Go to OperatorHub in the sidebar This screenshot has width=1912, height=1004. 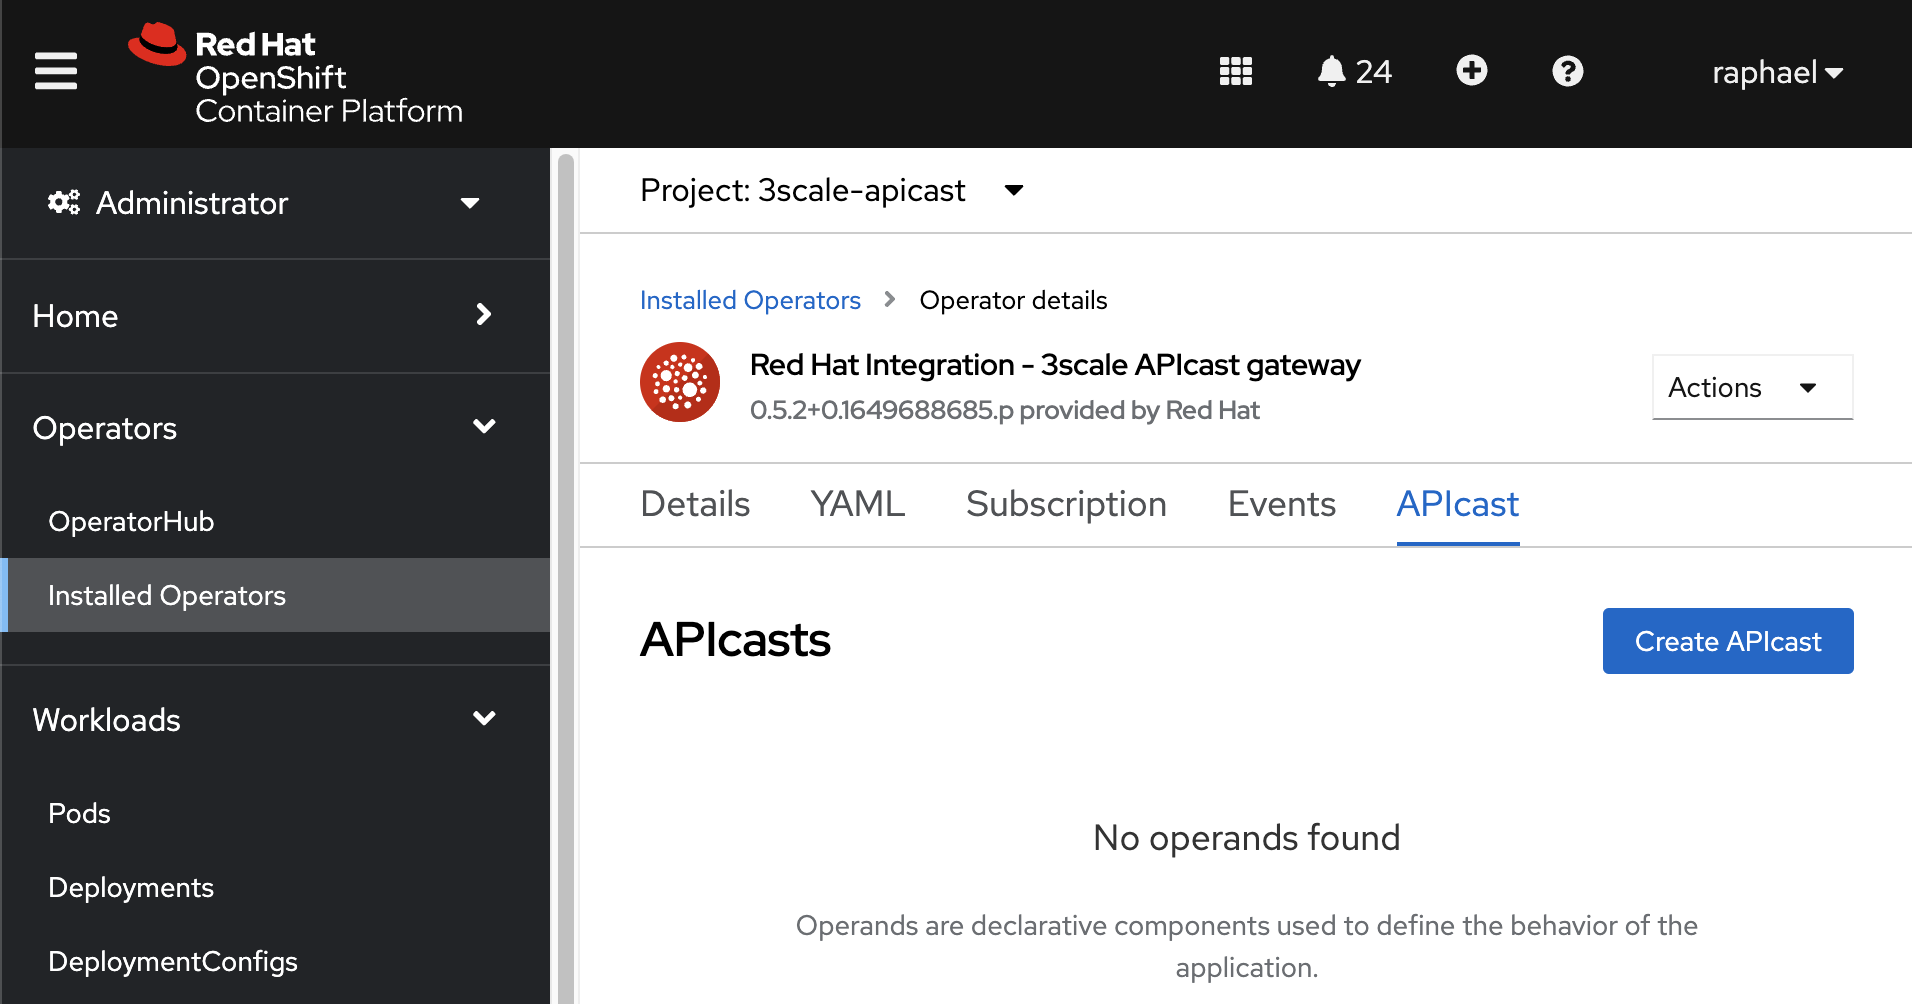pyautogui.click(x=131, y=521)
